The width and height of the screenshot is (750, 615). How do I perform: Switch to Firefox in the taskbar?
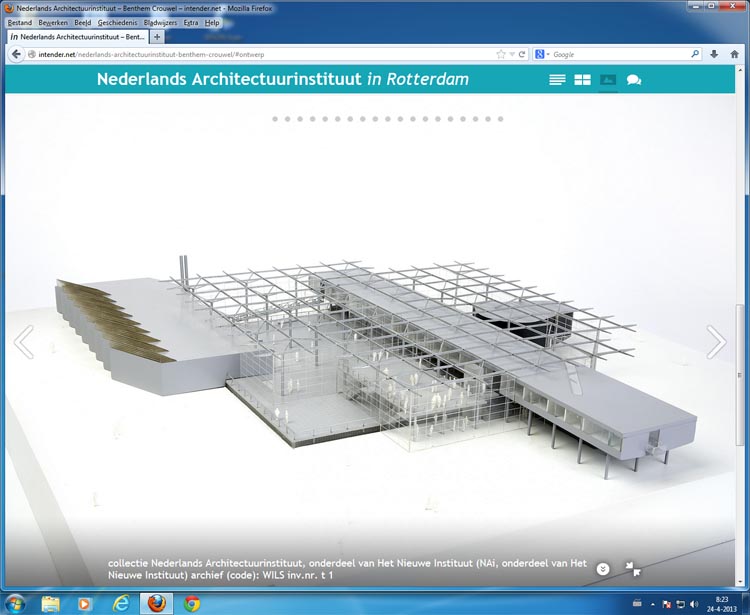point(156,604)
